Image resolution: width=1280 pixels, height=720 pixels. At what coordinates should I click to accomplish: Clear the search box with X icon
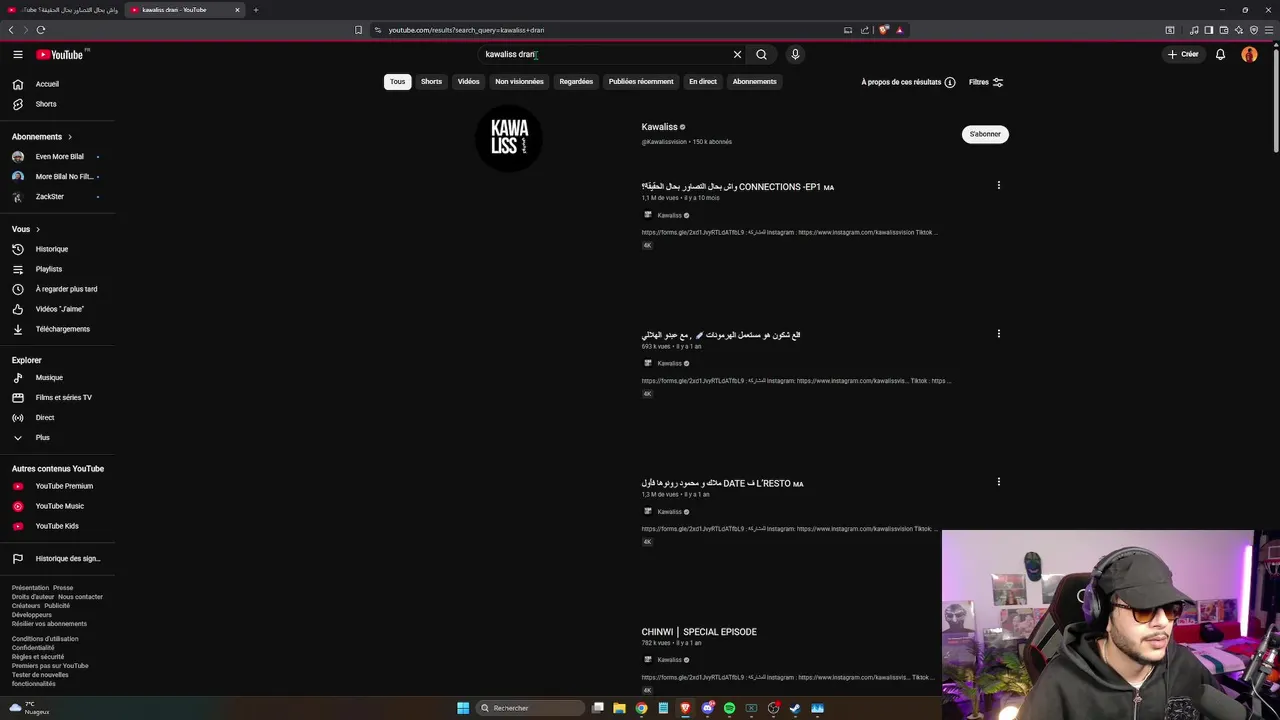coord(737,54)
